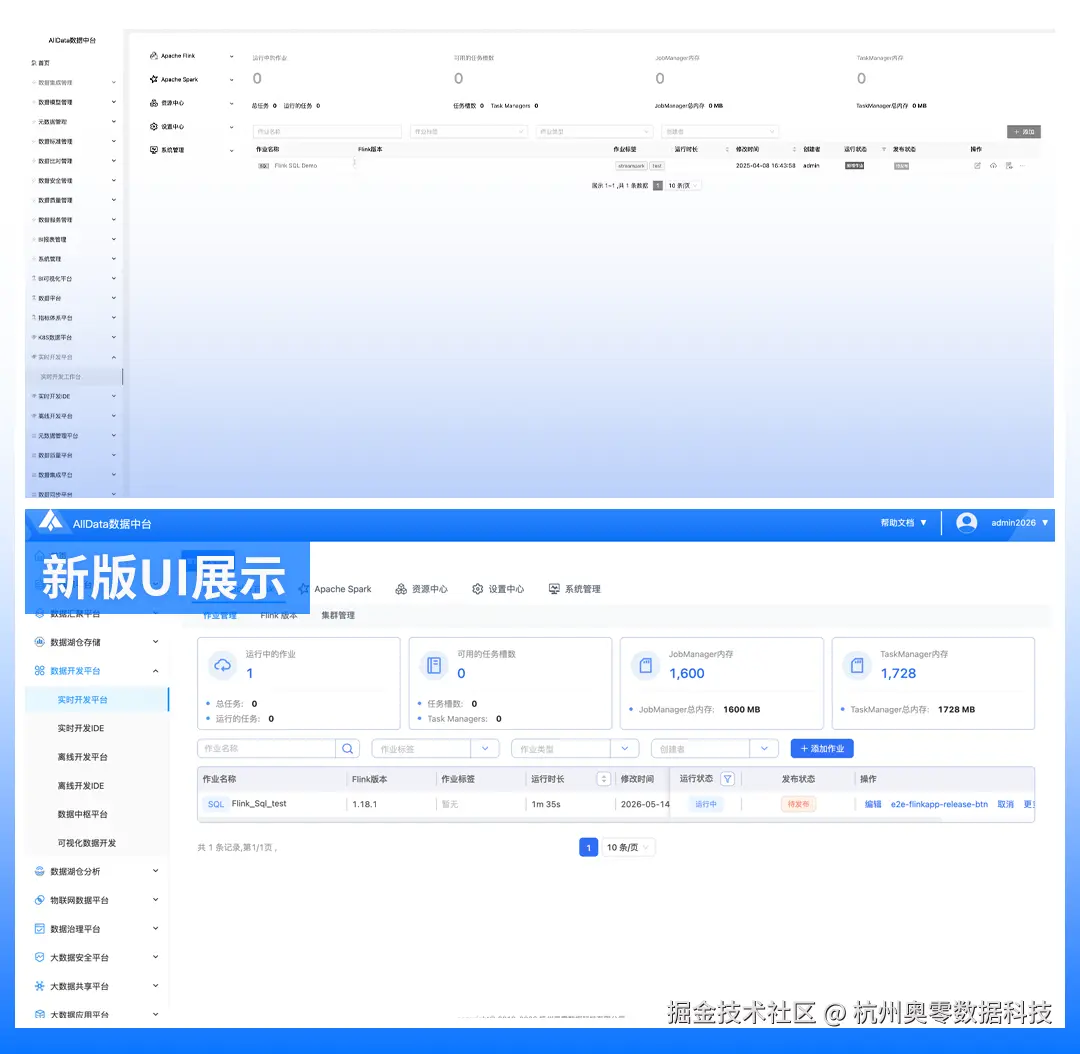Click the 数据湖仓存储 sidebar icon
Image resolution: width=1080 pixels, height=1054 pixels.
click(x=39, y=642)
